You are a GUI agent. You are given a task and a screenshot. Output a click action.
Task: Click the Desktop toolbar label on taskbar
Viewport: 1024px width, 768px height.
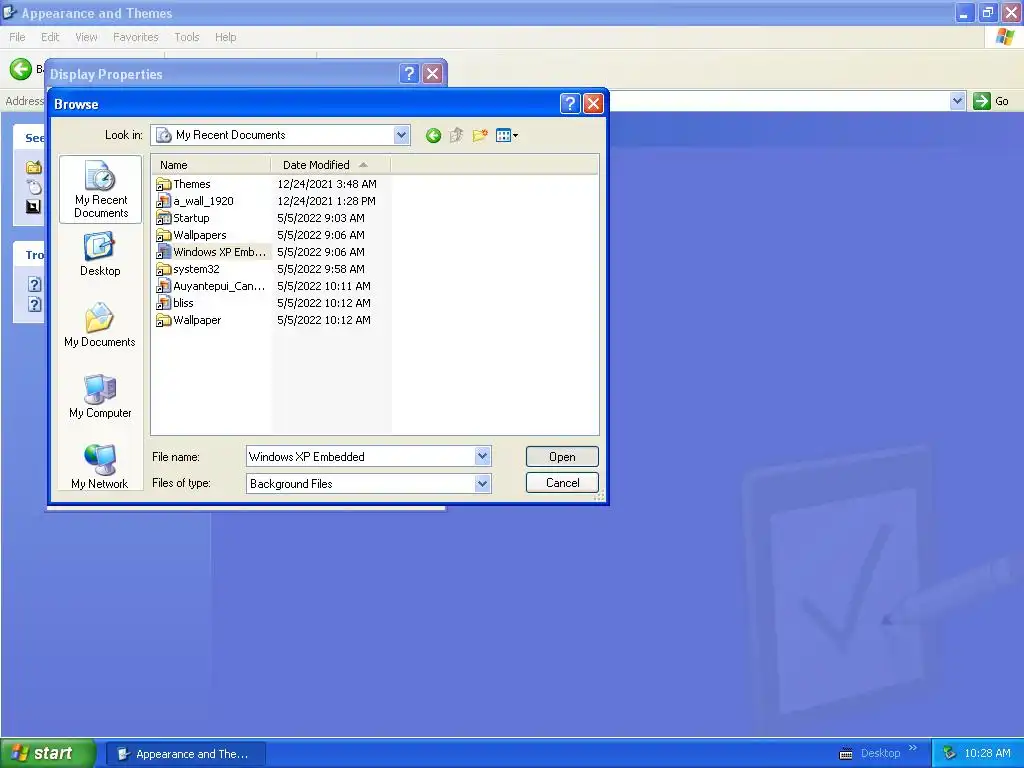click(x=880, y=753)
